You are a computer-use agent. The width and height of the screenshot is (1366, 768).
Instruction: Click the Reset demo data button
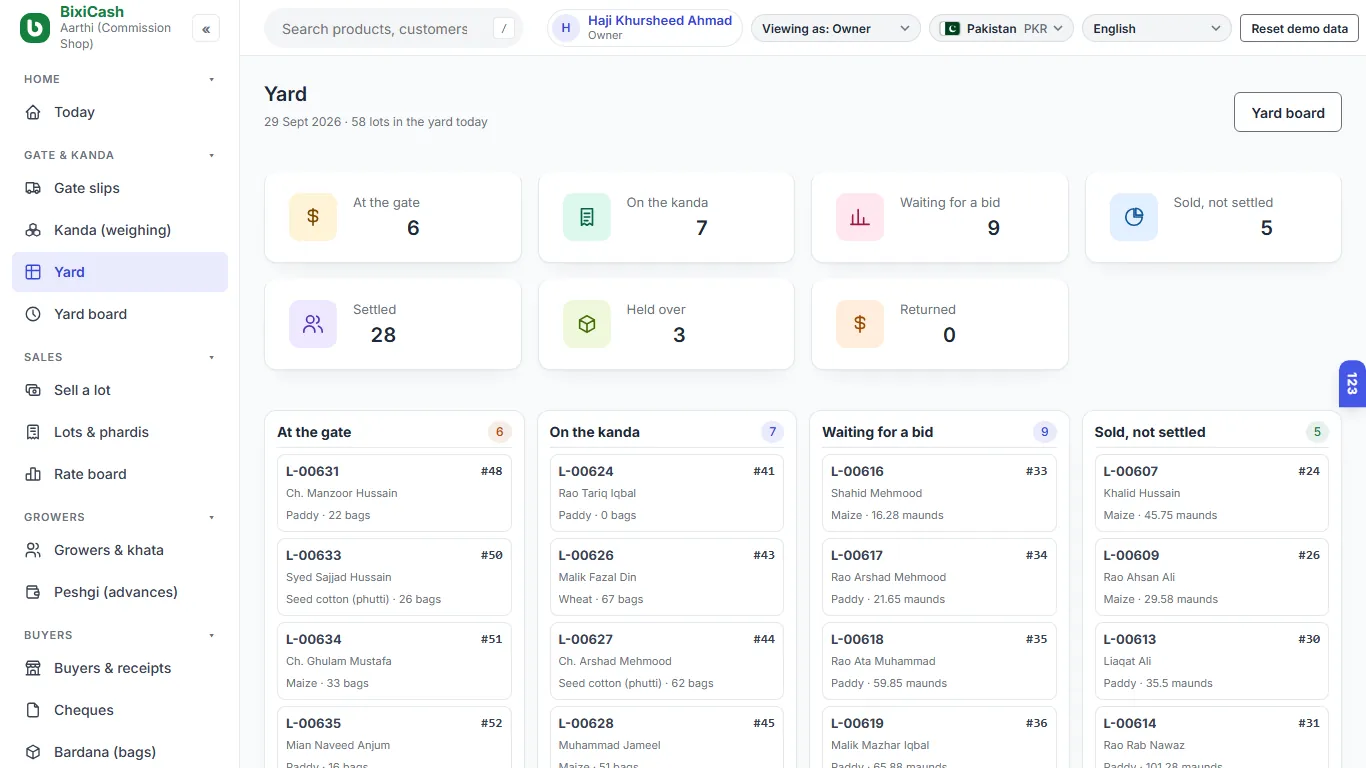[x=1299, y=29]
